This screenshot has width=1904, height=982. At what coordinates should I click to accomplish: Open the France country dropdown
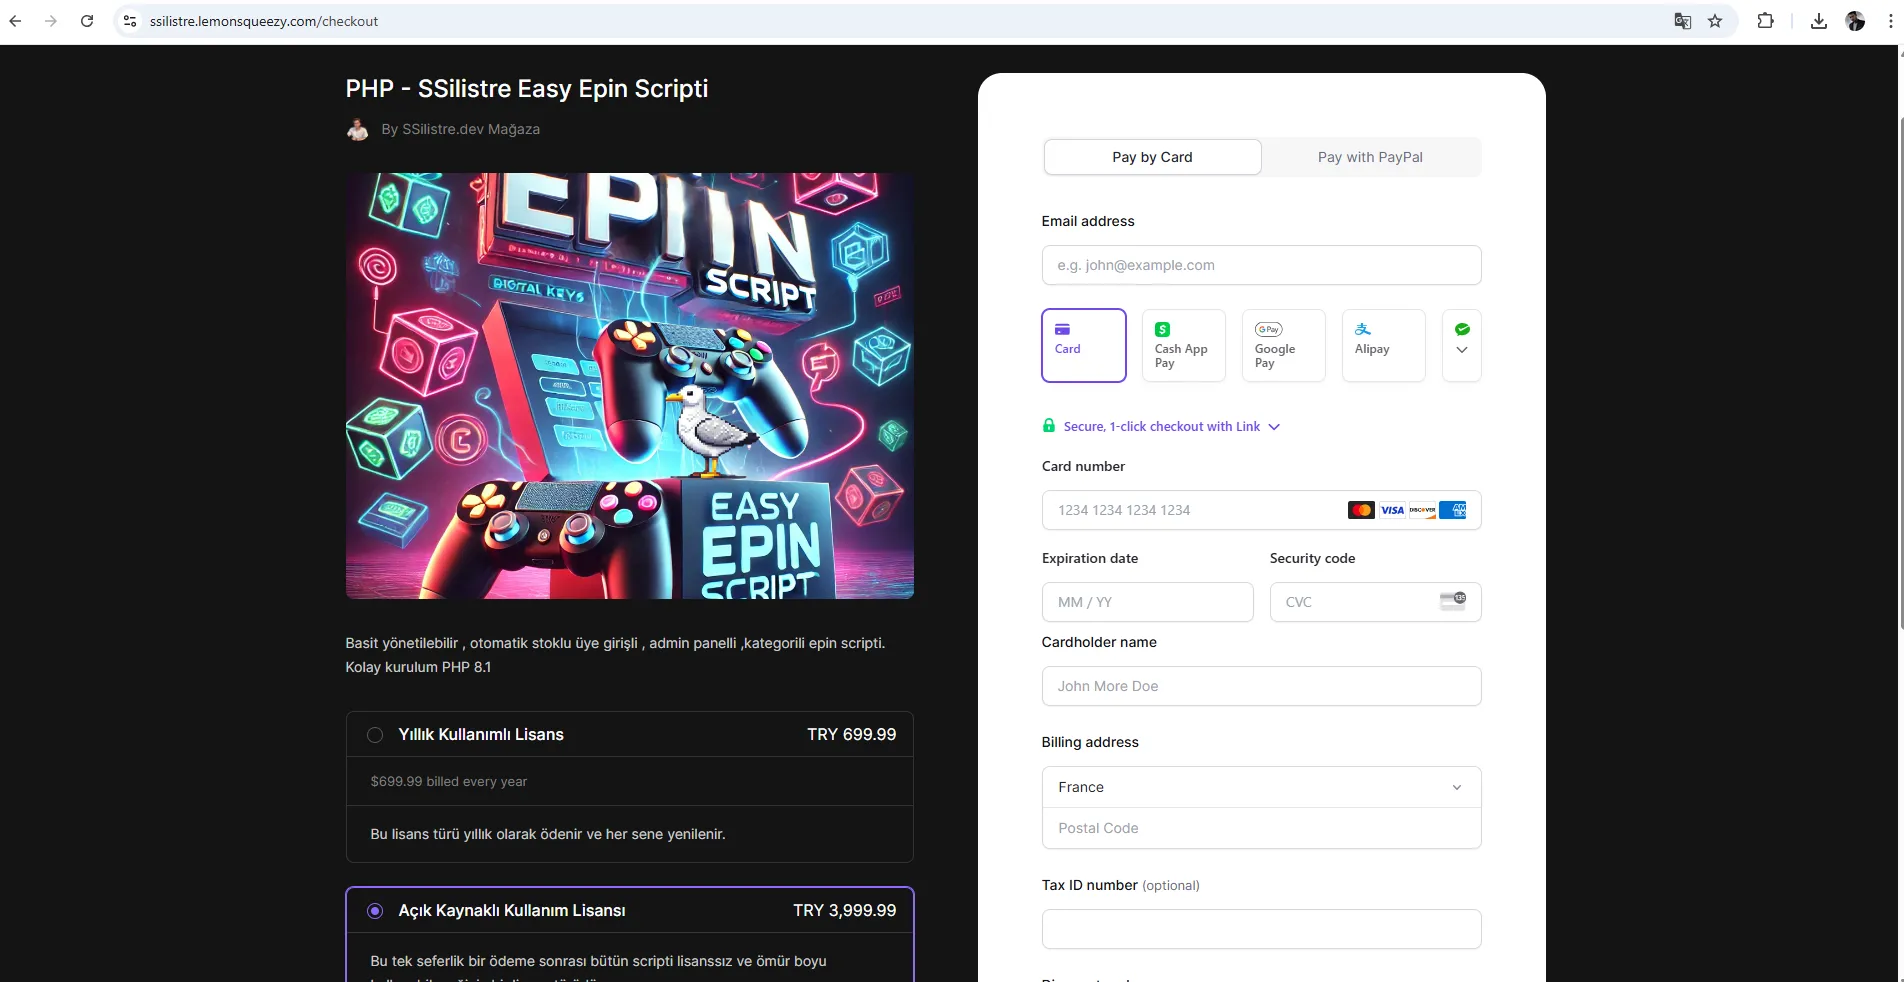tap(1261, 787)
